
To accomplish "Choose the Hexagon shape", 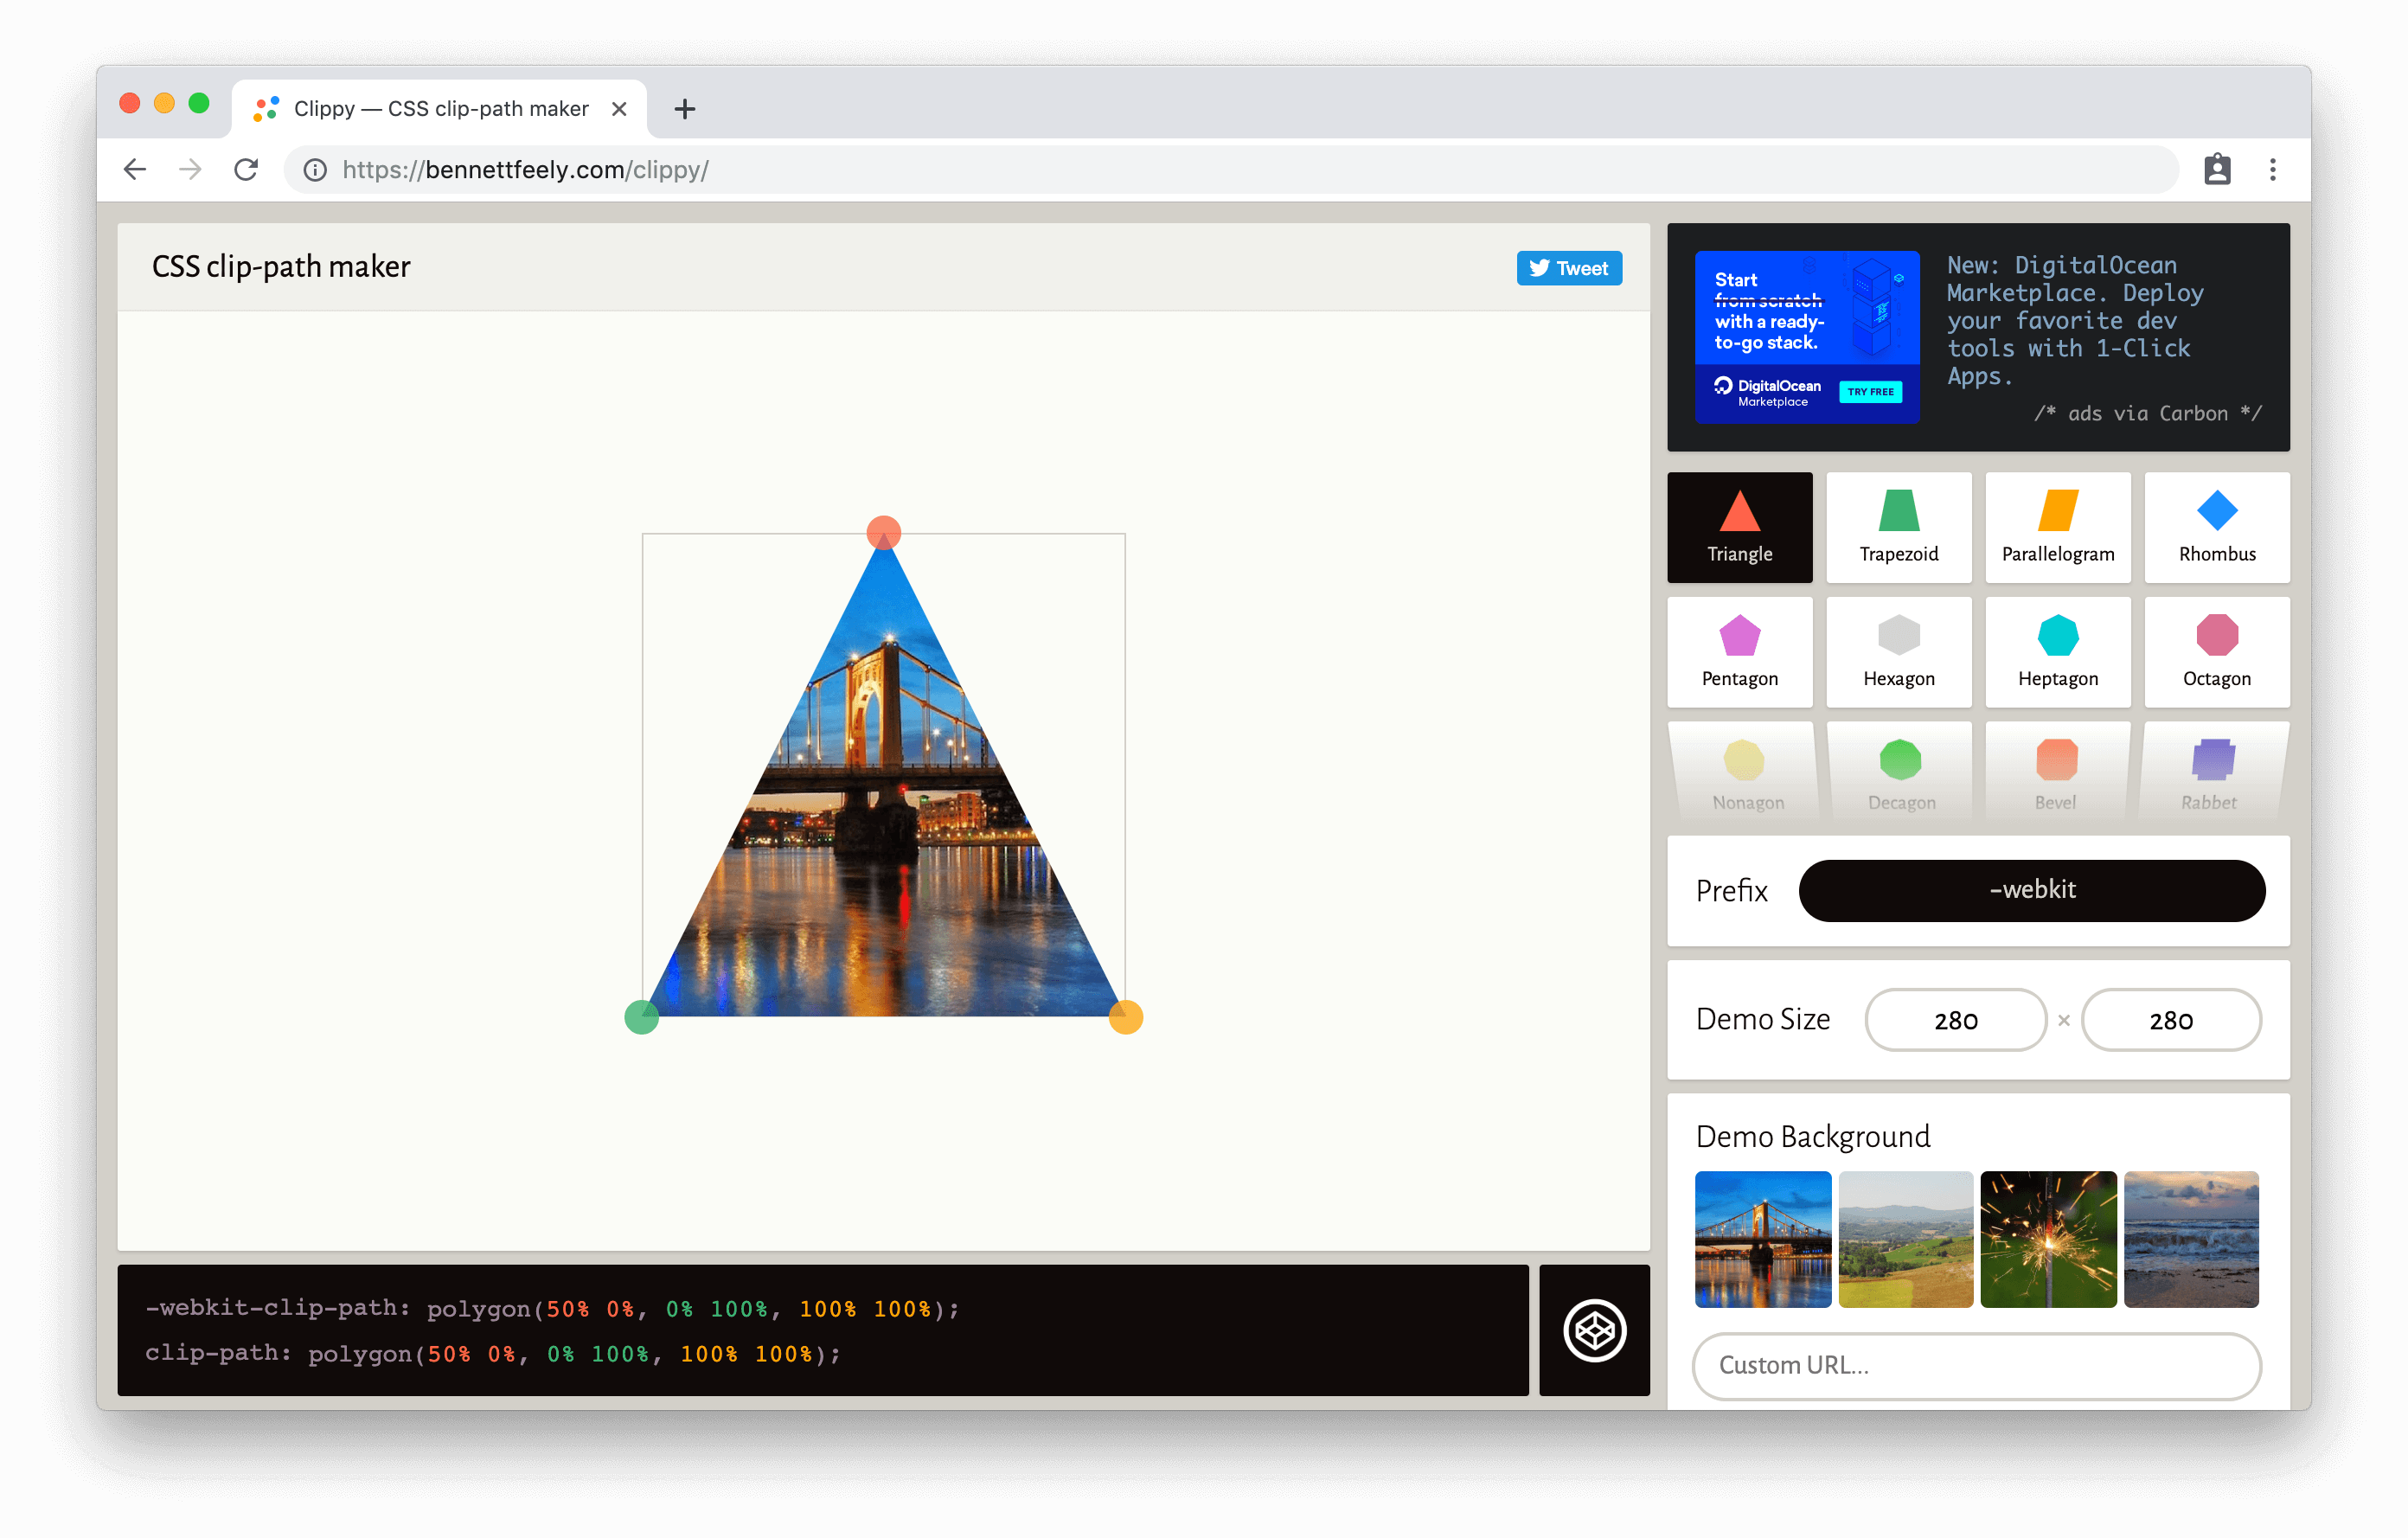I will pos(1898,652).
